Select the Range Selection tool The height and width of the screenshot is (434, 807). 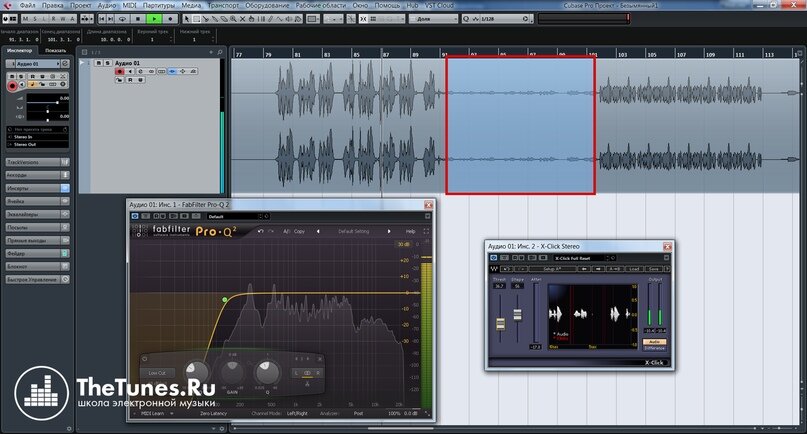[x=196, y=19]
